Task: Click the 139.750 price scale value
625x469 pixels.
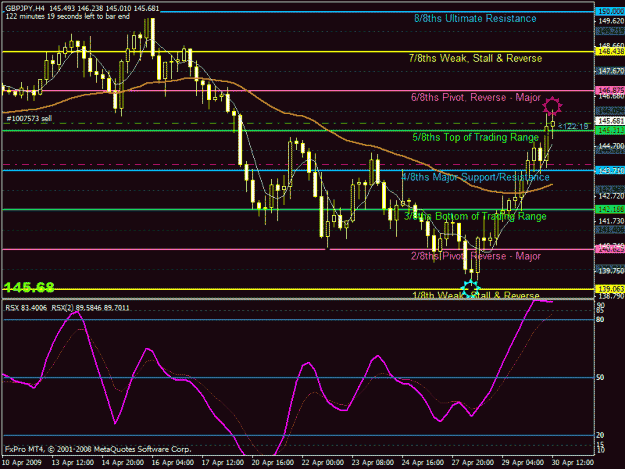Action: click(x=611, y=271)
